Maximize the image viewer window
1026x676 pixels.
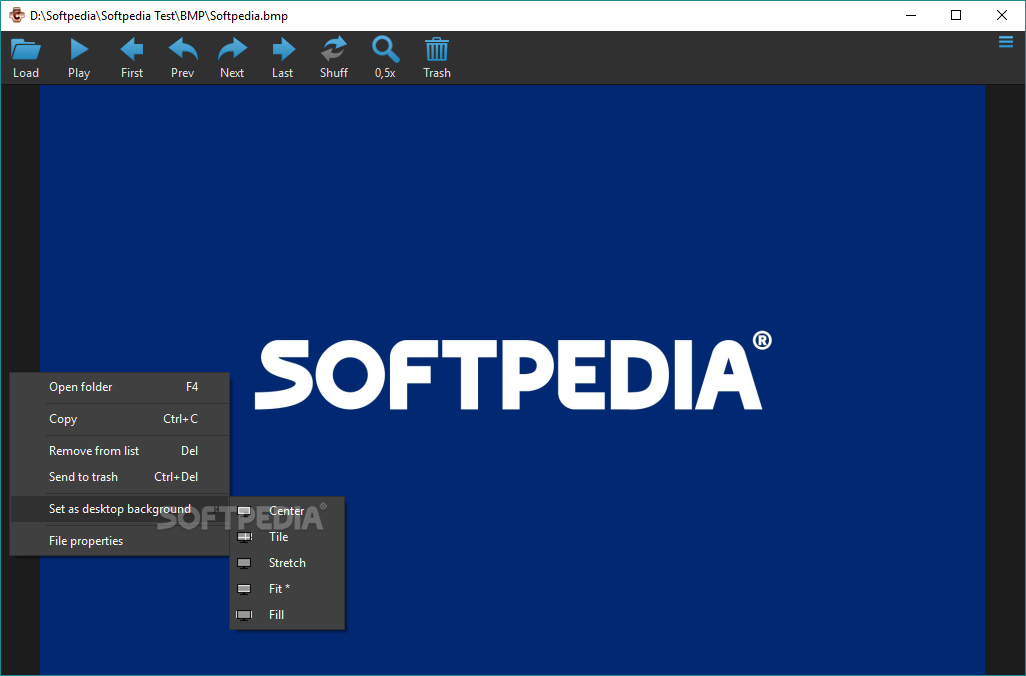[x=956, y=15]
